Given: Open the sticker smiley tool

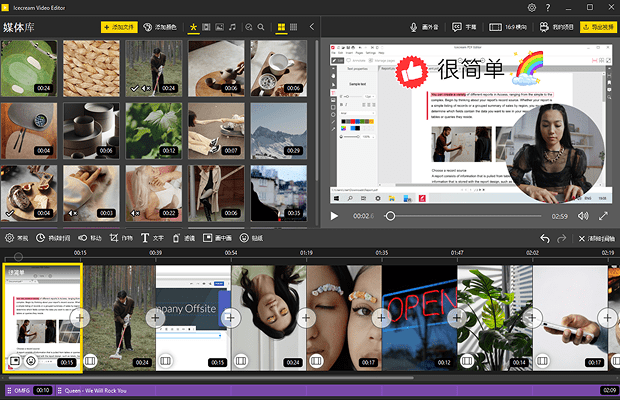Looking at the screenshot, I should point(251,238).
